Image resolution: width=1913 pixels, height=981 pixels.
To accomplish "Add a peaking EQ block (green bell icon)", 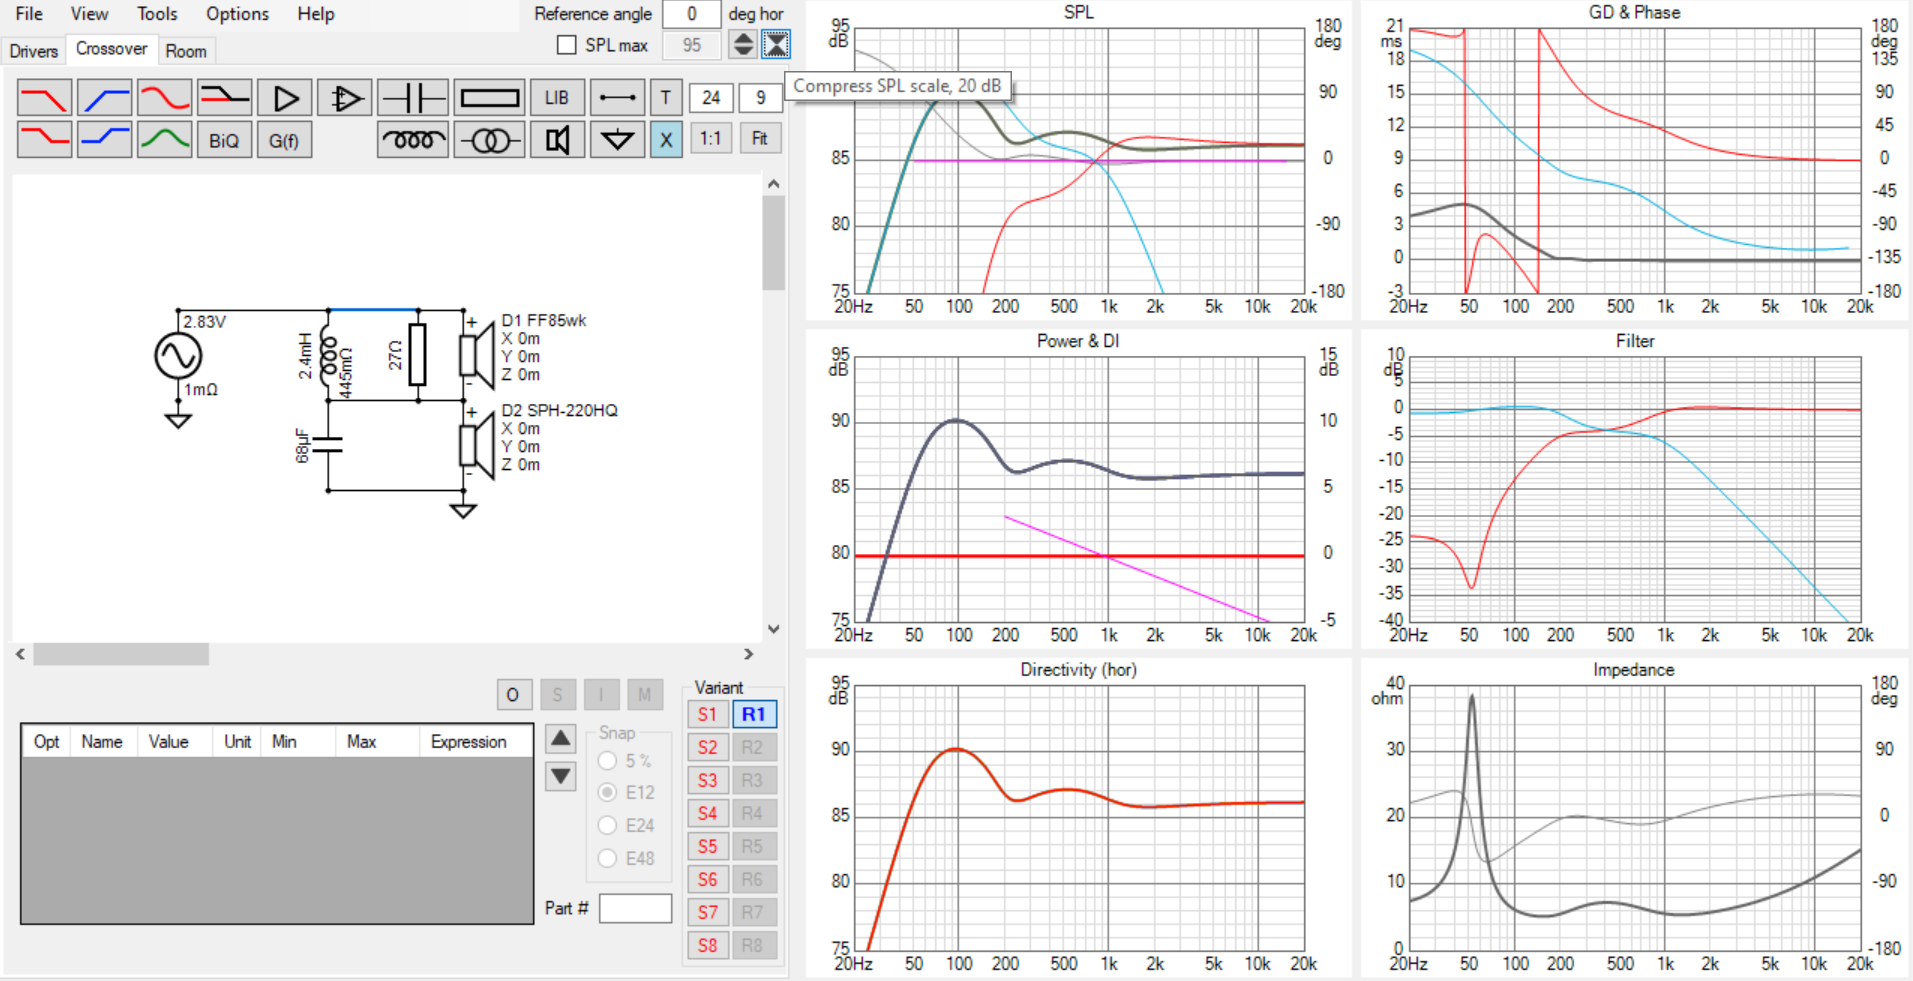I will point(165,139).
